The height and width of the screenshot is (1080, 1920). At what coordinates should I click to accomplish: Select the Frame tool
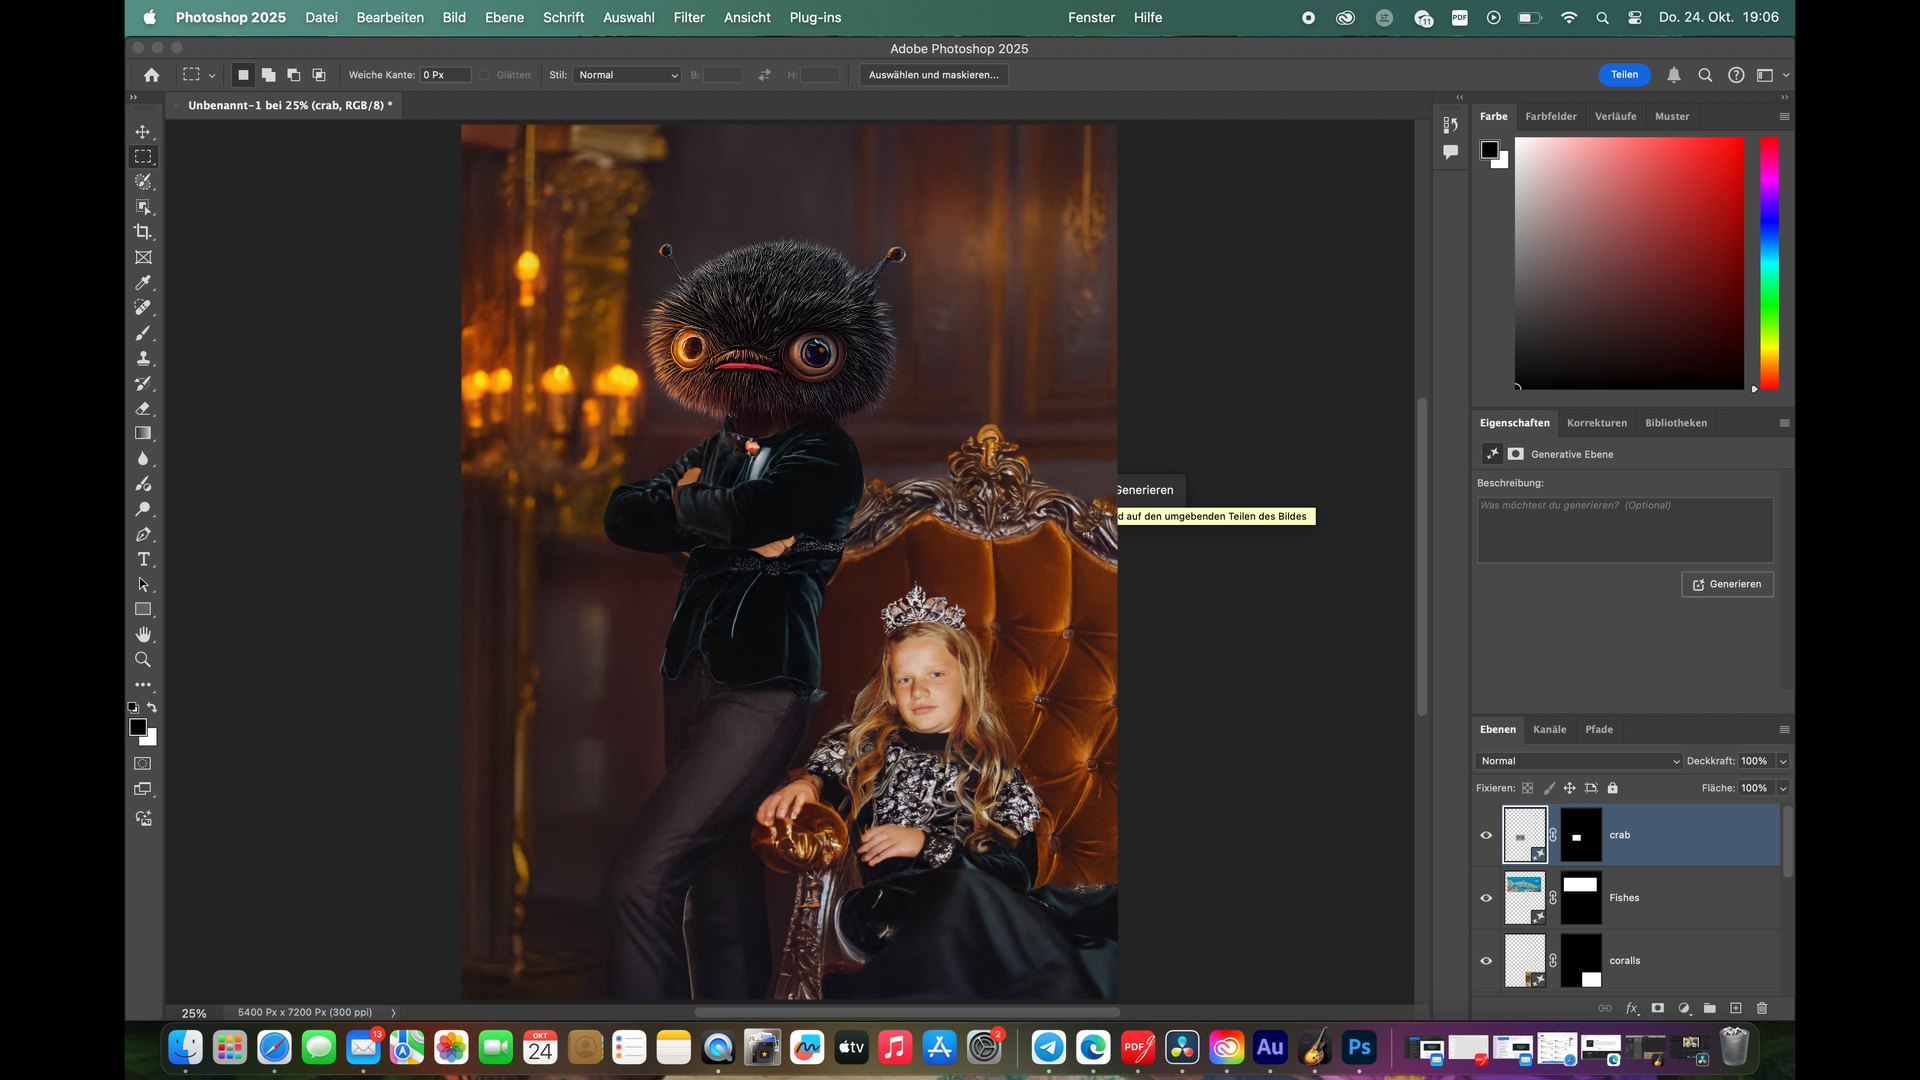tap(143, 257)
